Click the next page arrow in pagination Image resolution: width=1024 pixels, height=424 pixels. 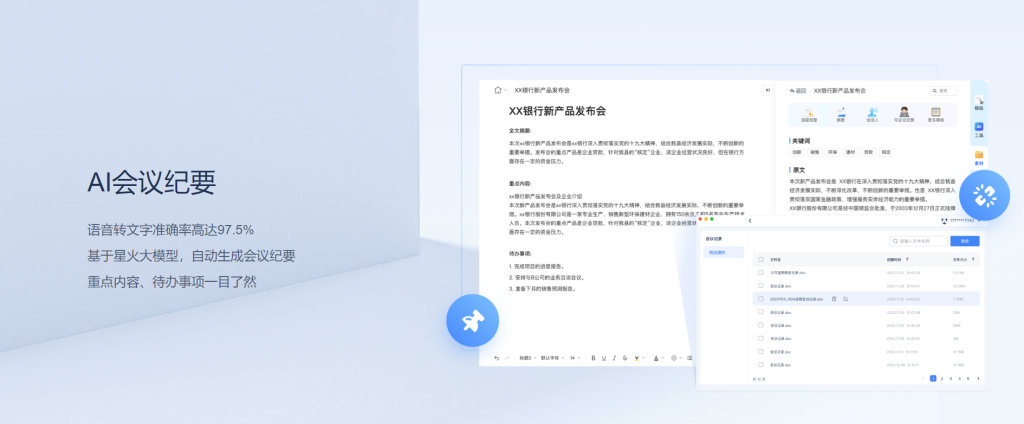point(978,378)
